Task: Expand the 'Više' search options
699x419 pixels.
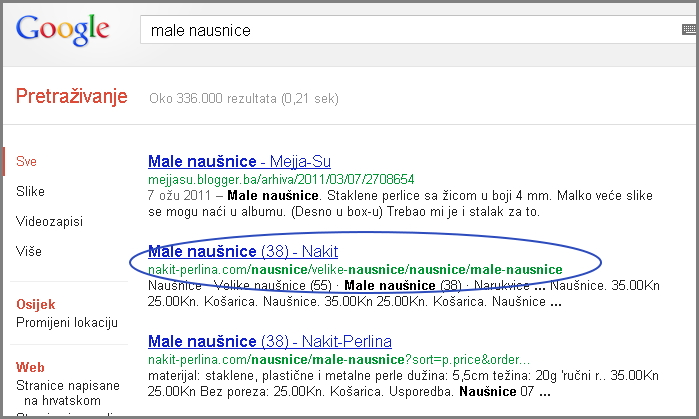Action: [29, 251]
